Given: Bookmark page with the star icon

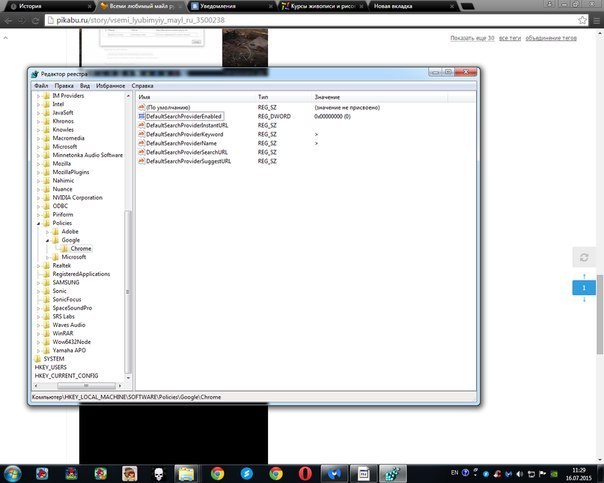Looking at the screenshot, I should 582,20.
